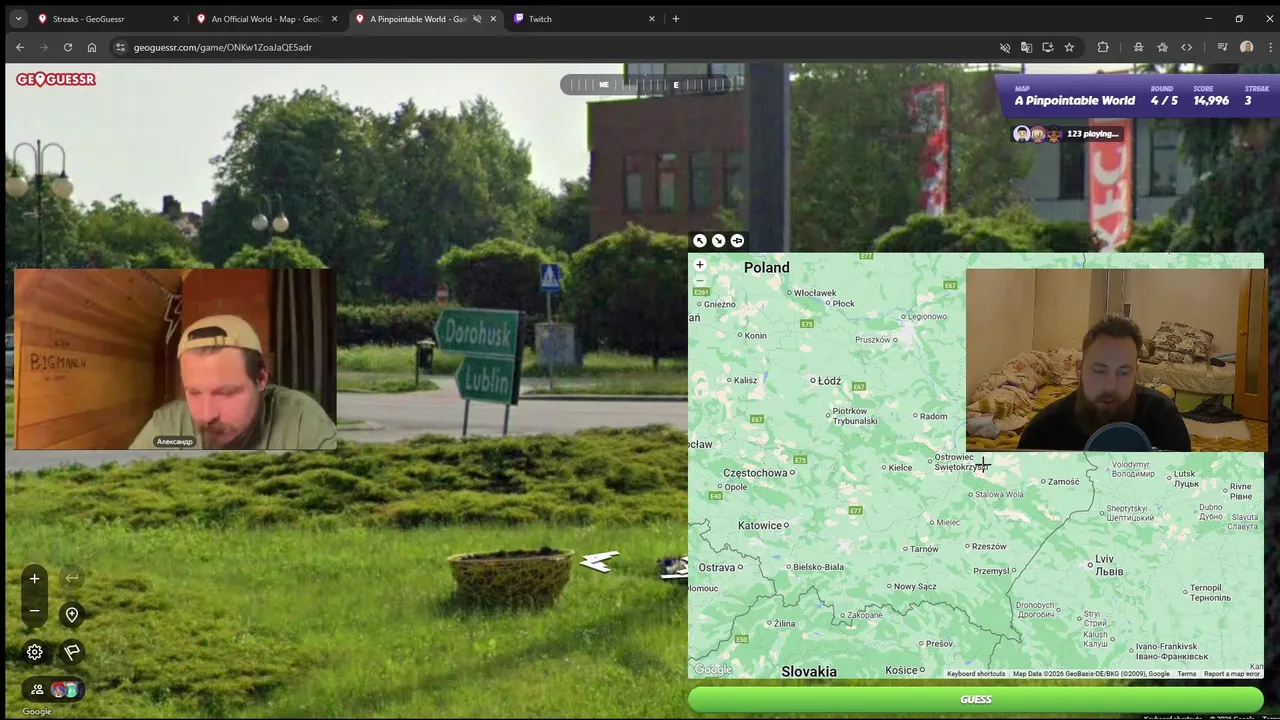This screenshot has width=1280, height=720.
Task: Open Chrome three-dot menu
Action: pyautogui.click(x=1270, y=47)
